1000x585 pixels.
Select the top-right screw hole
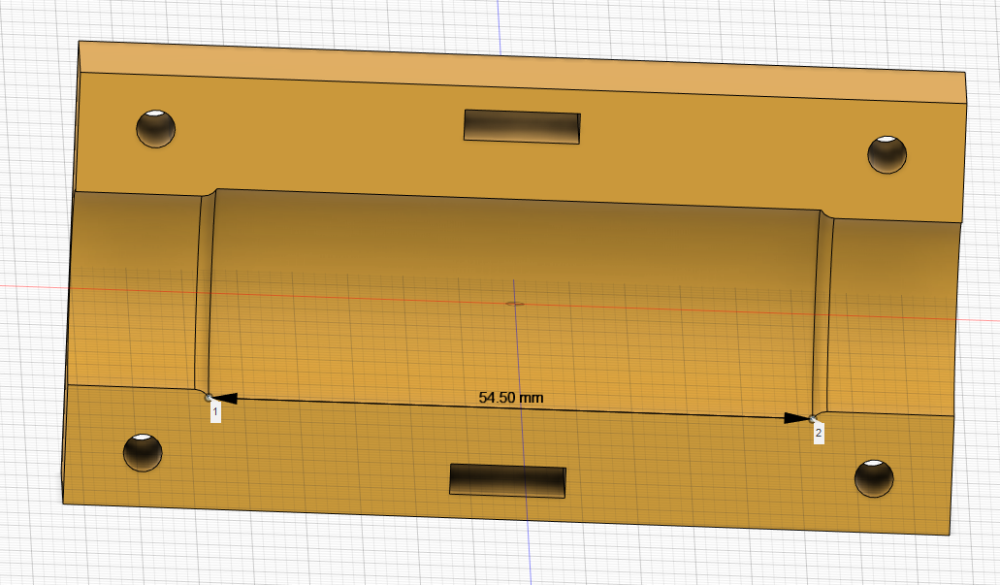pos(887,154)
